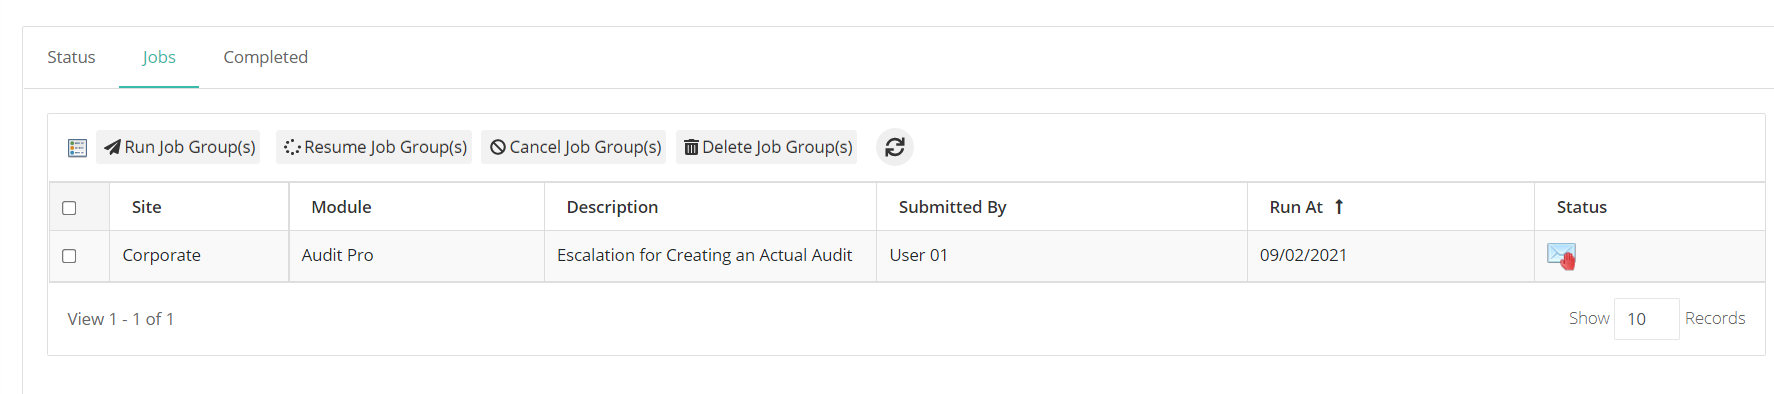Click the grid view list icon
The height and width of the screenshot is (394, 1774).
tap(77, 148)
